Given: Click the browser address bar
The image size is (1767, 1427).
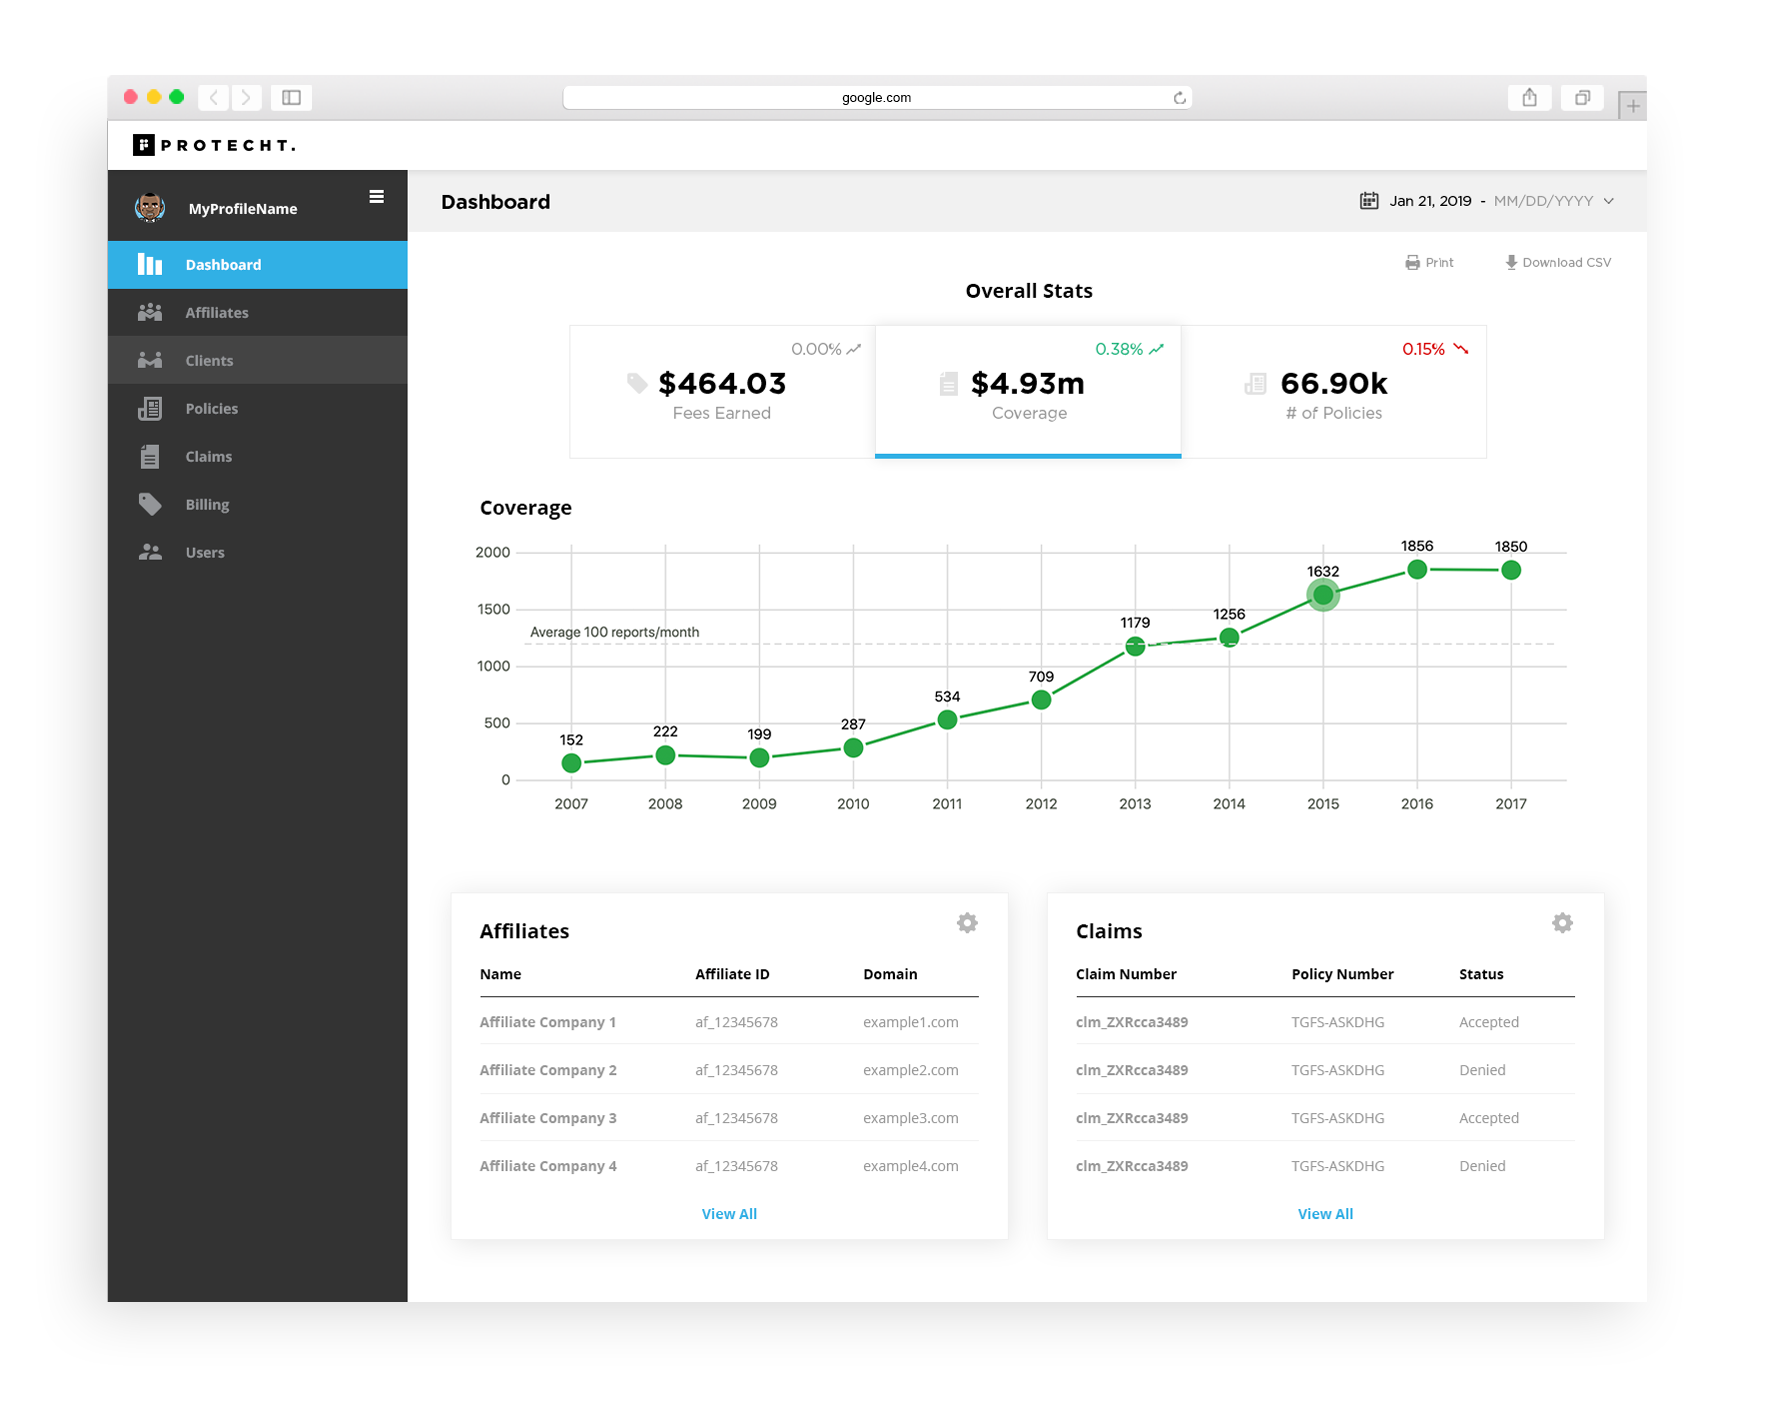Looking at the screenshot, I should [875, 98].
